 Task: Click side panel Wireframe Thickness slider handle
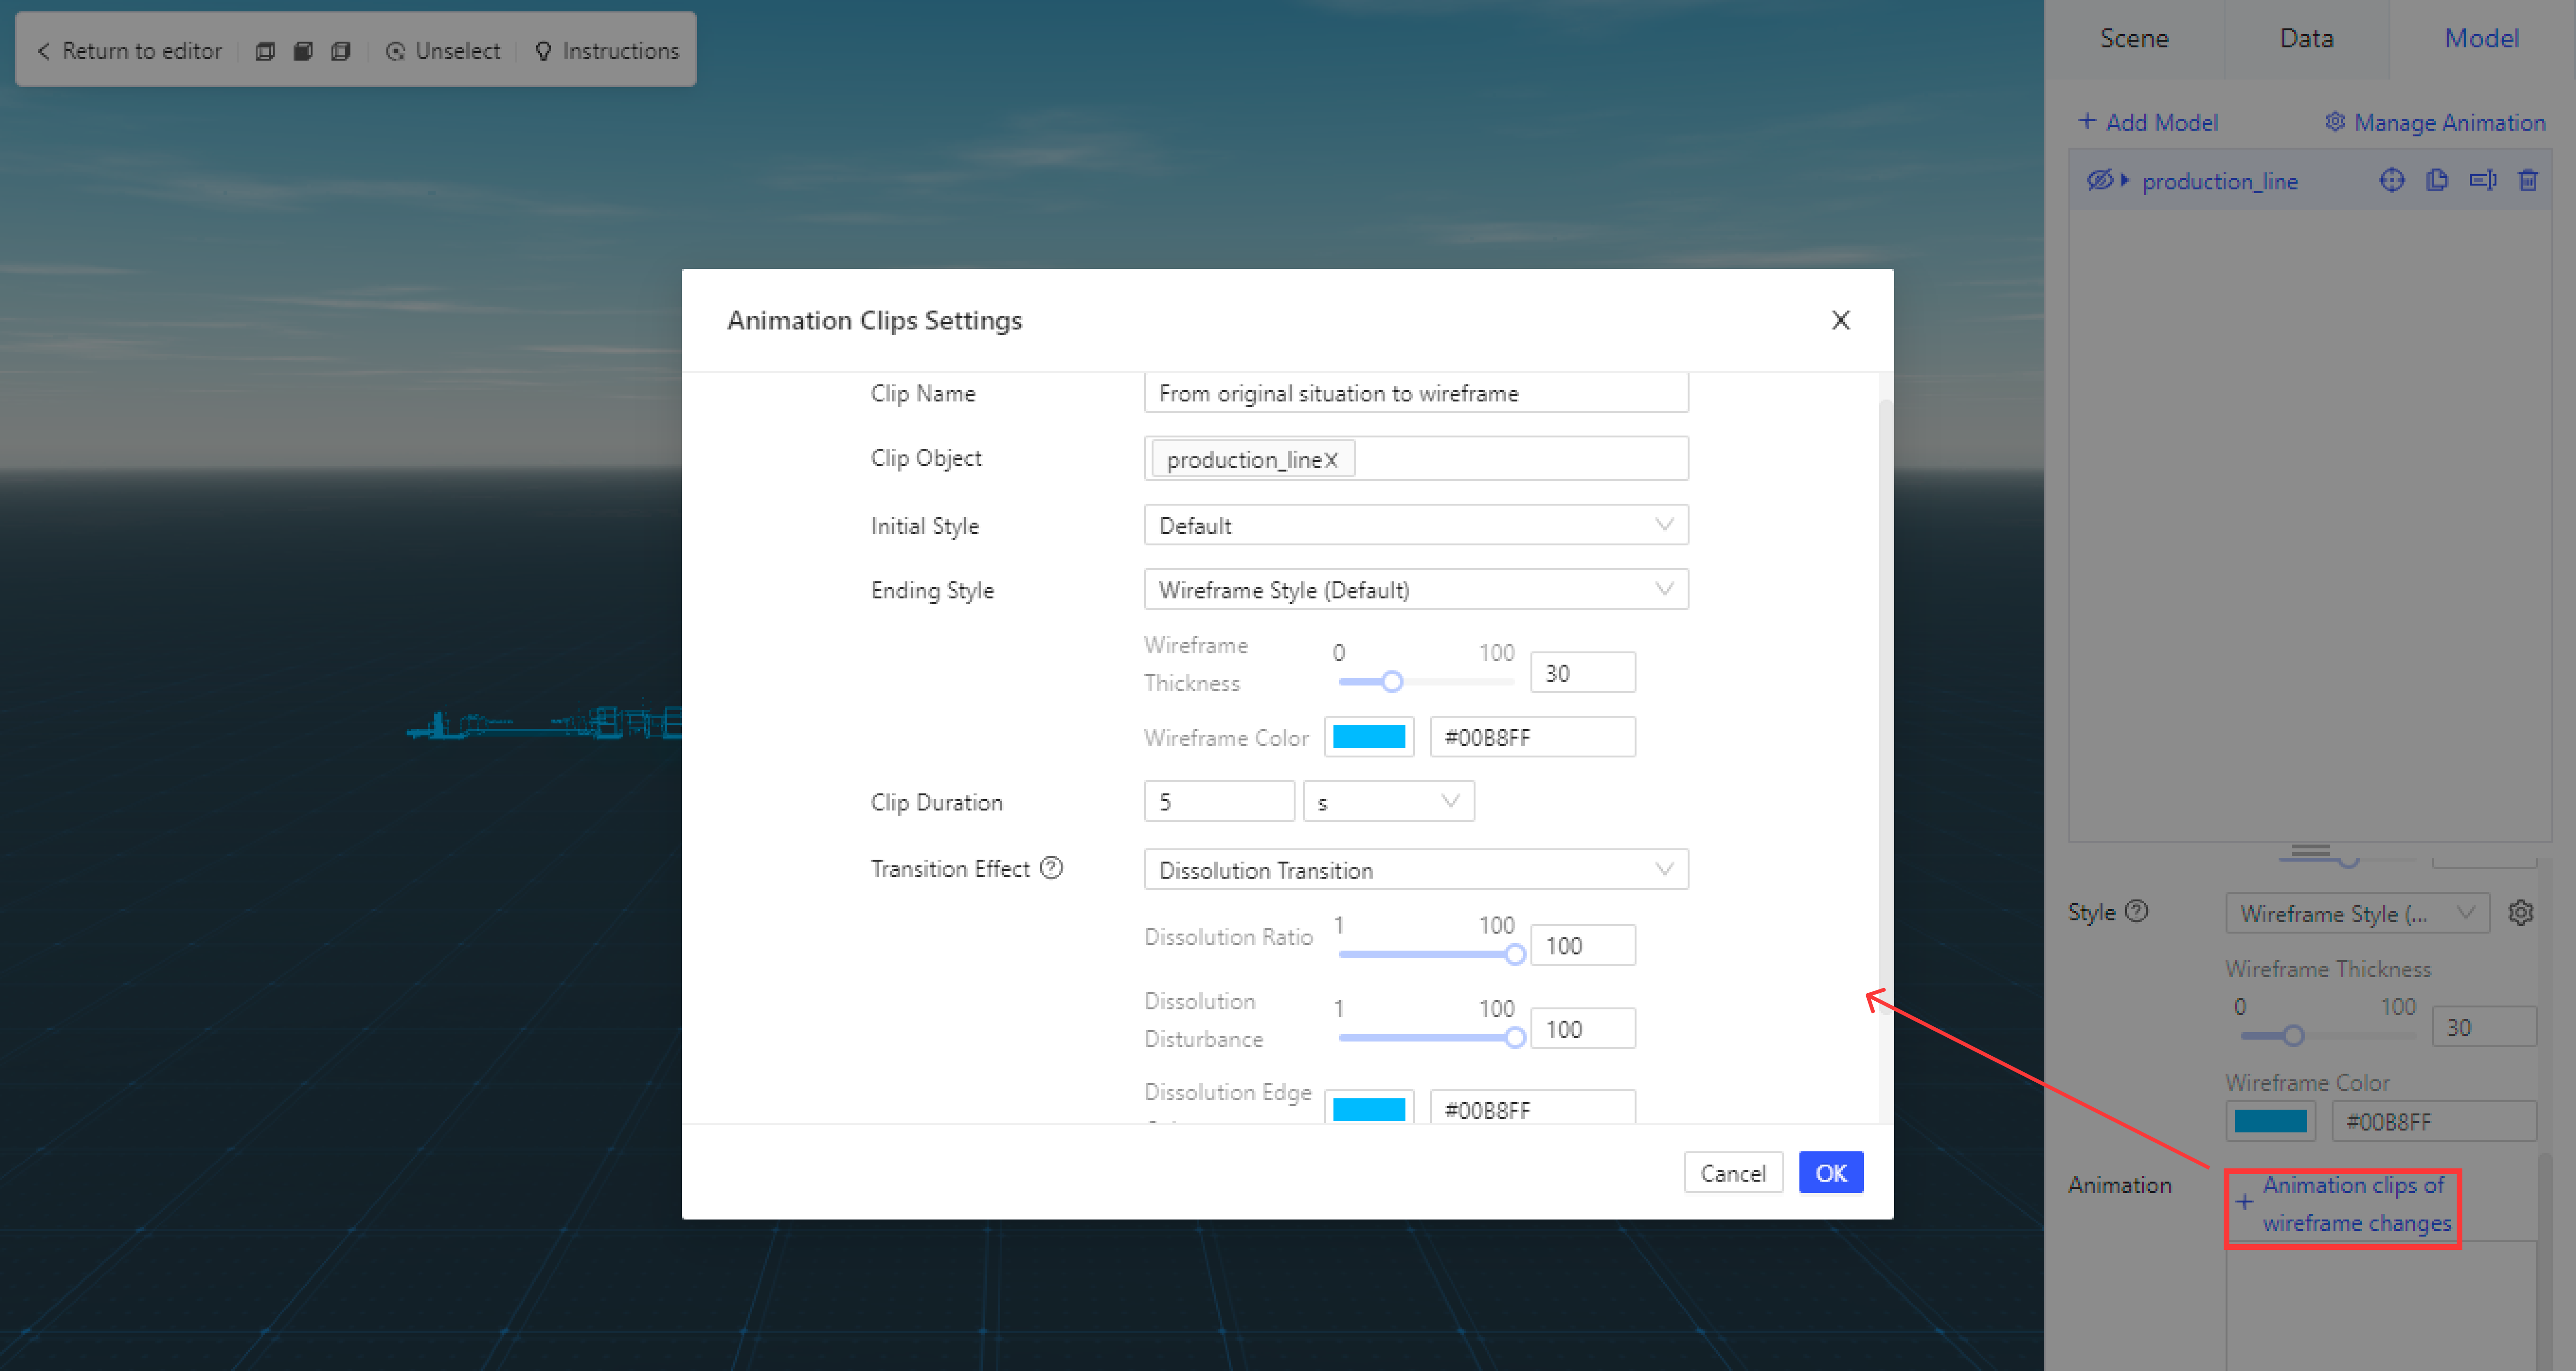[x=2293, y=1036]
